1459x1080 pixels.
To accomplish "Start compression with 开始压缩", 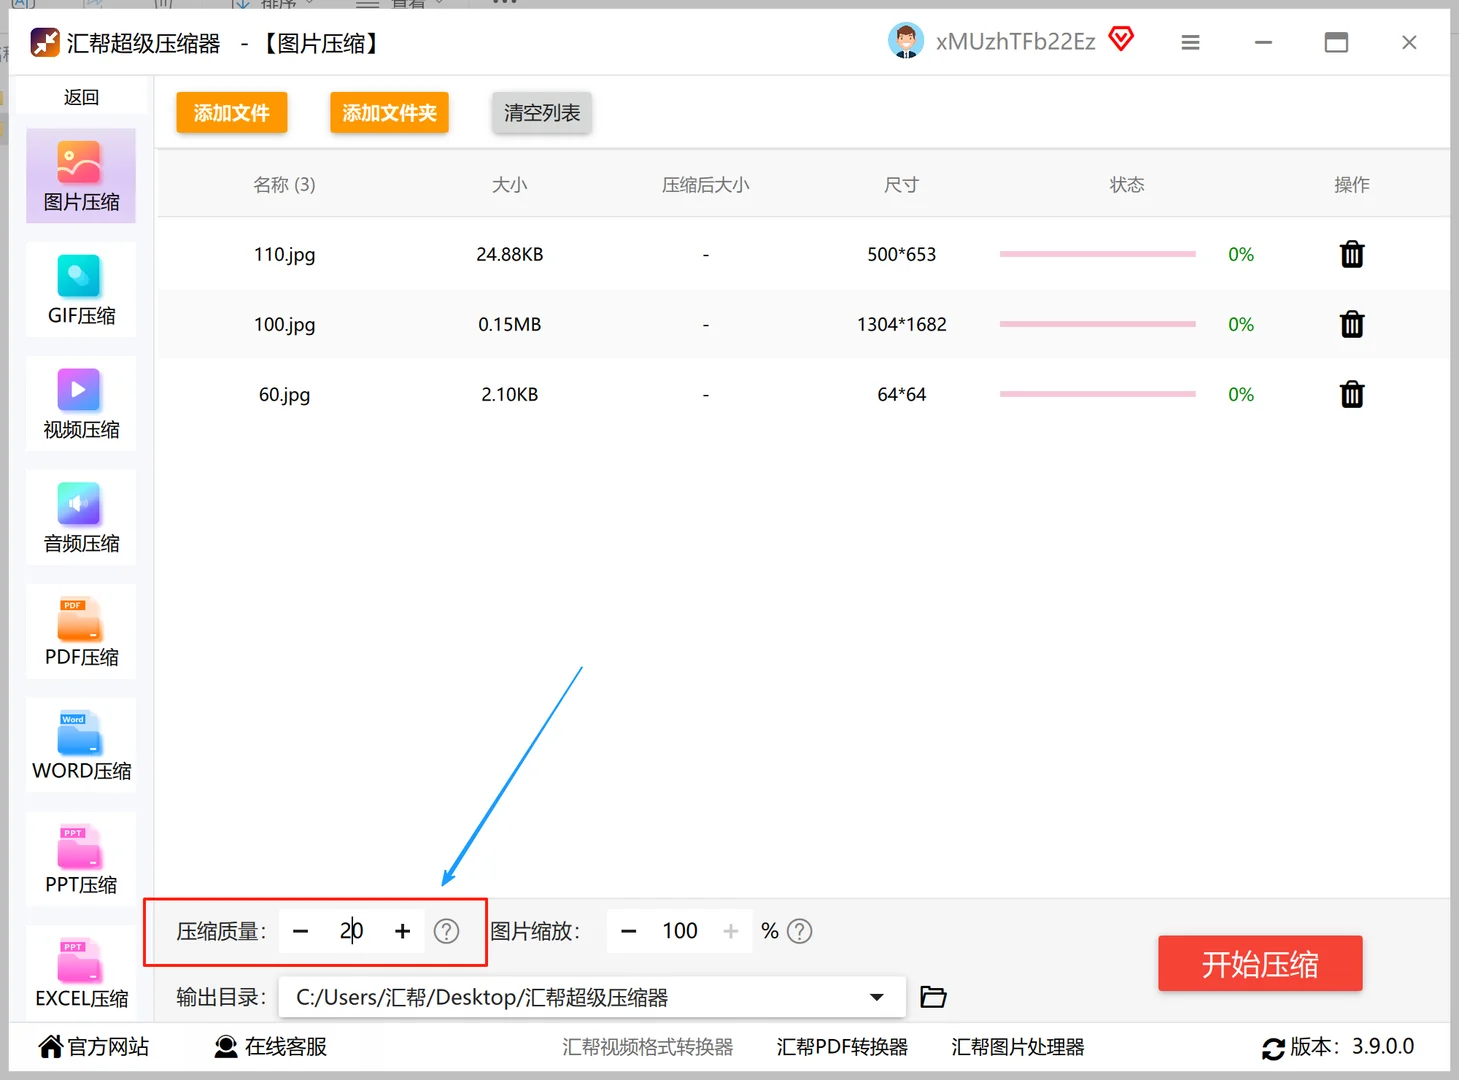I will tap(1260, 963).
